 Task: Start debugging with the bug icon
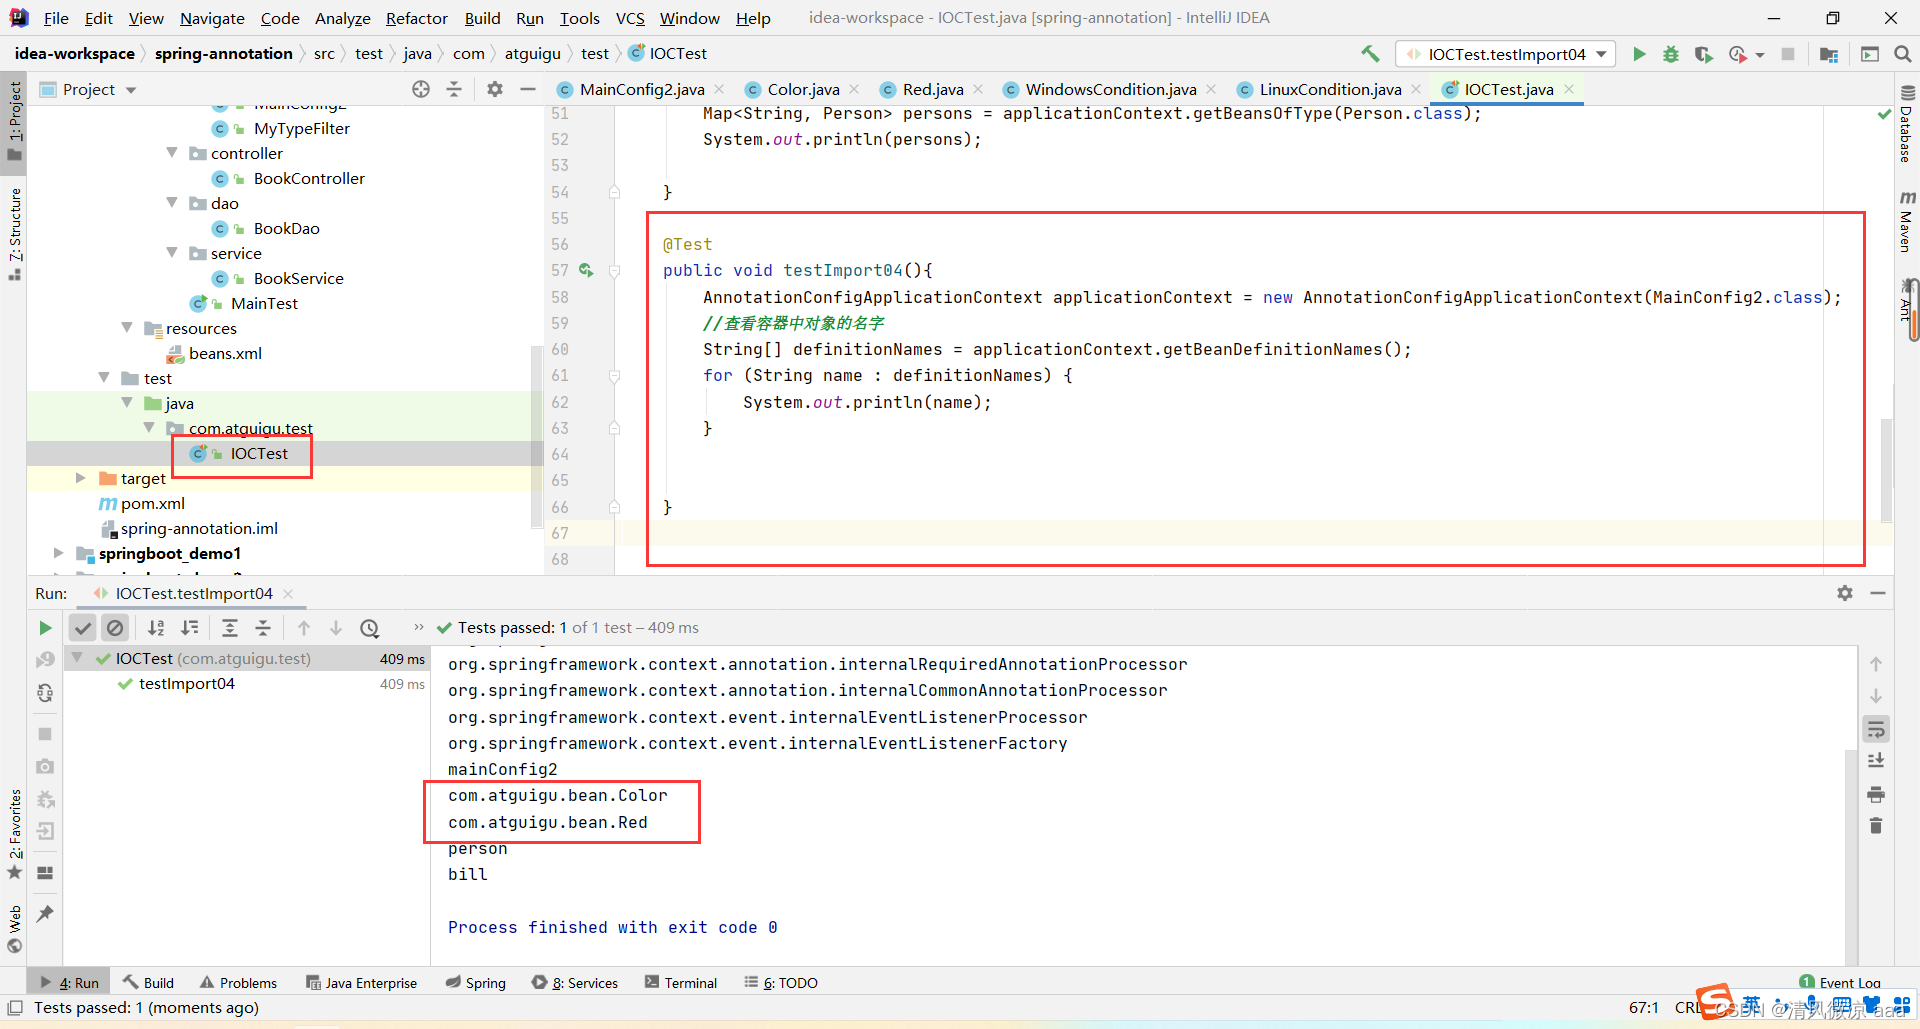(x=1671, y=54)
